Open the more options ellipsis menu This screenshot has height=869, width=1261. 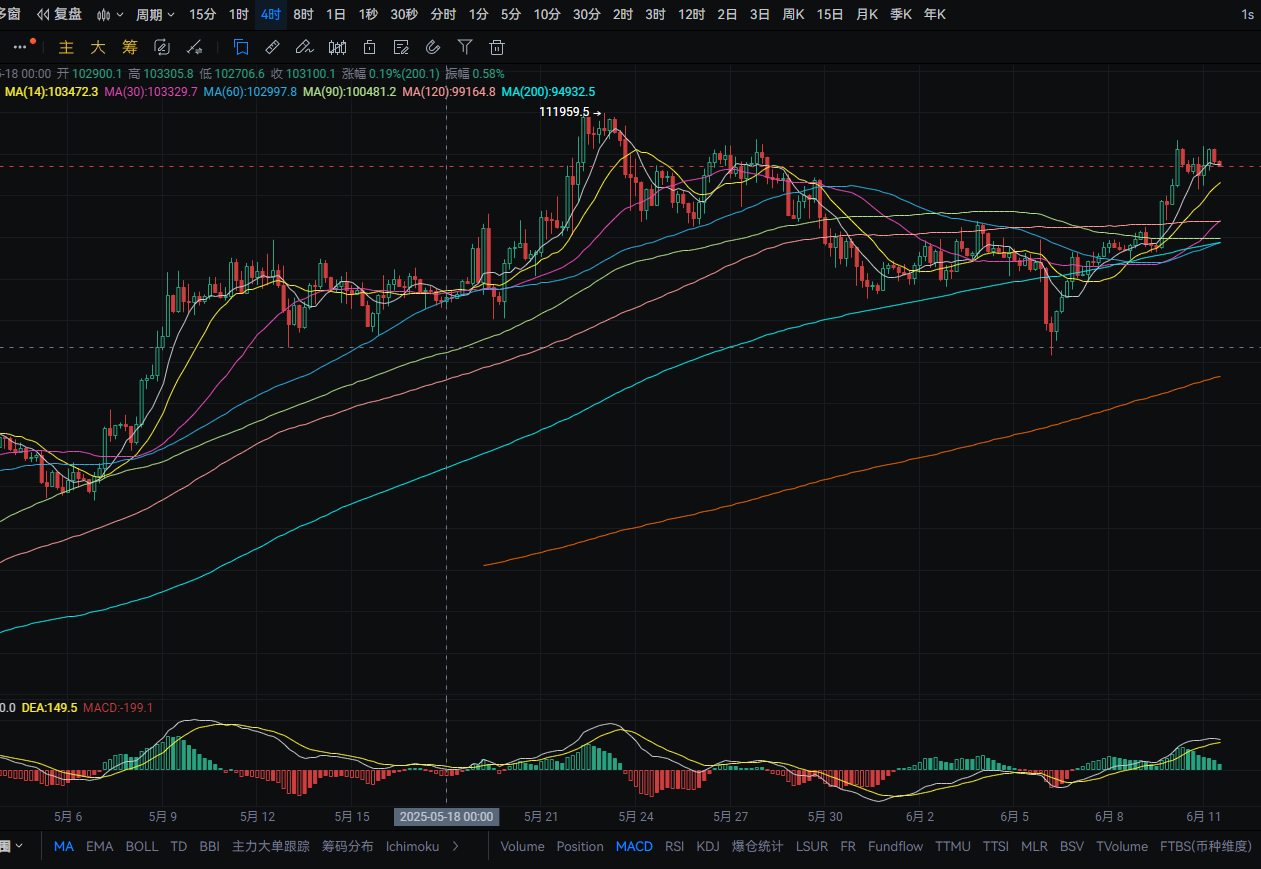tap(22, 47)
